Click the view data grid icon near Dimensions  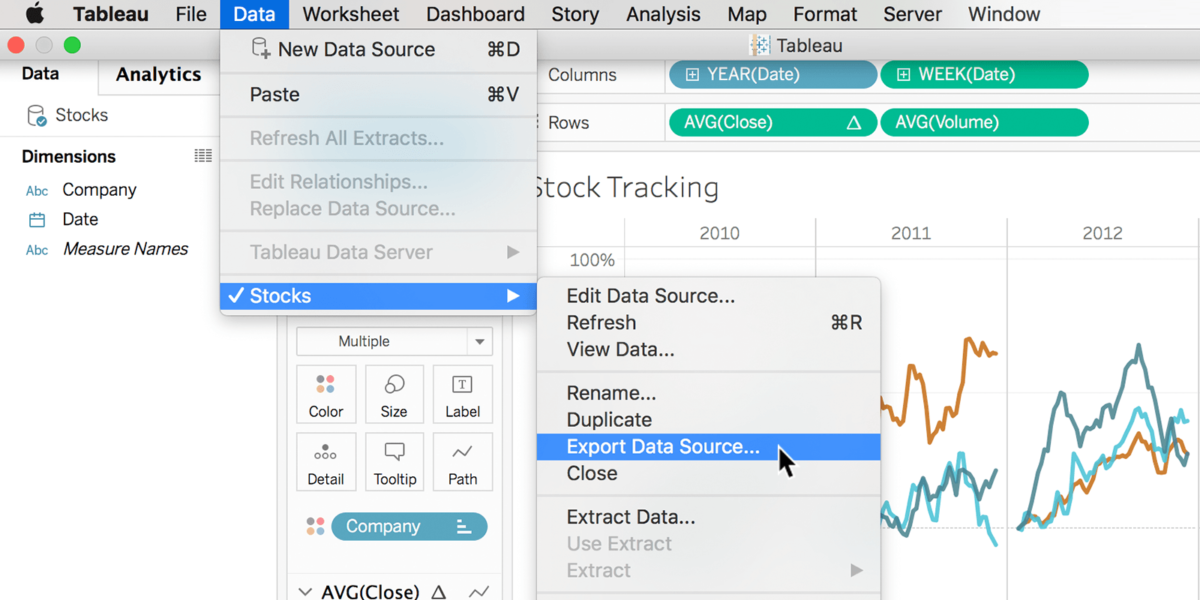[203, 155]
